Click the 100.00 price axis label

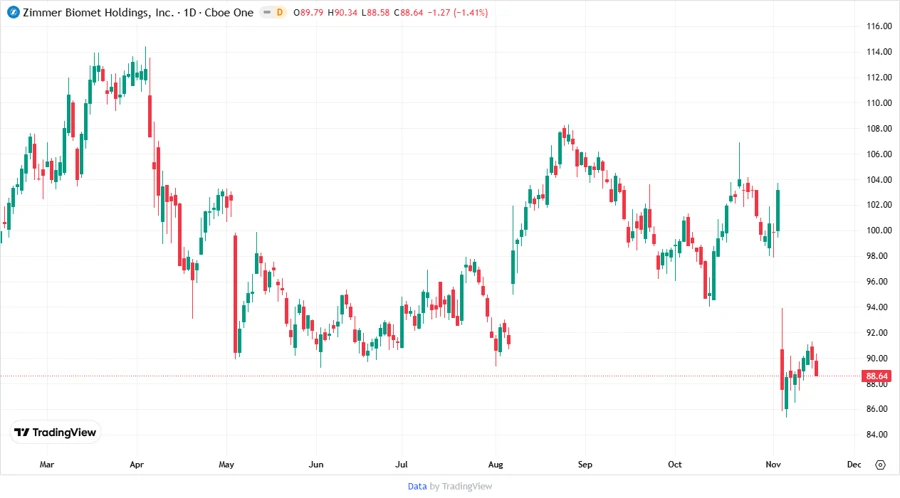879,230
